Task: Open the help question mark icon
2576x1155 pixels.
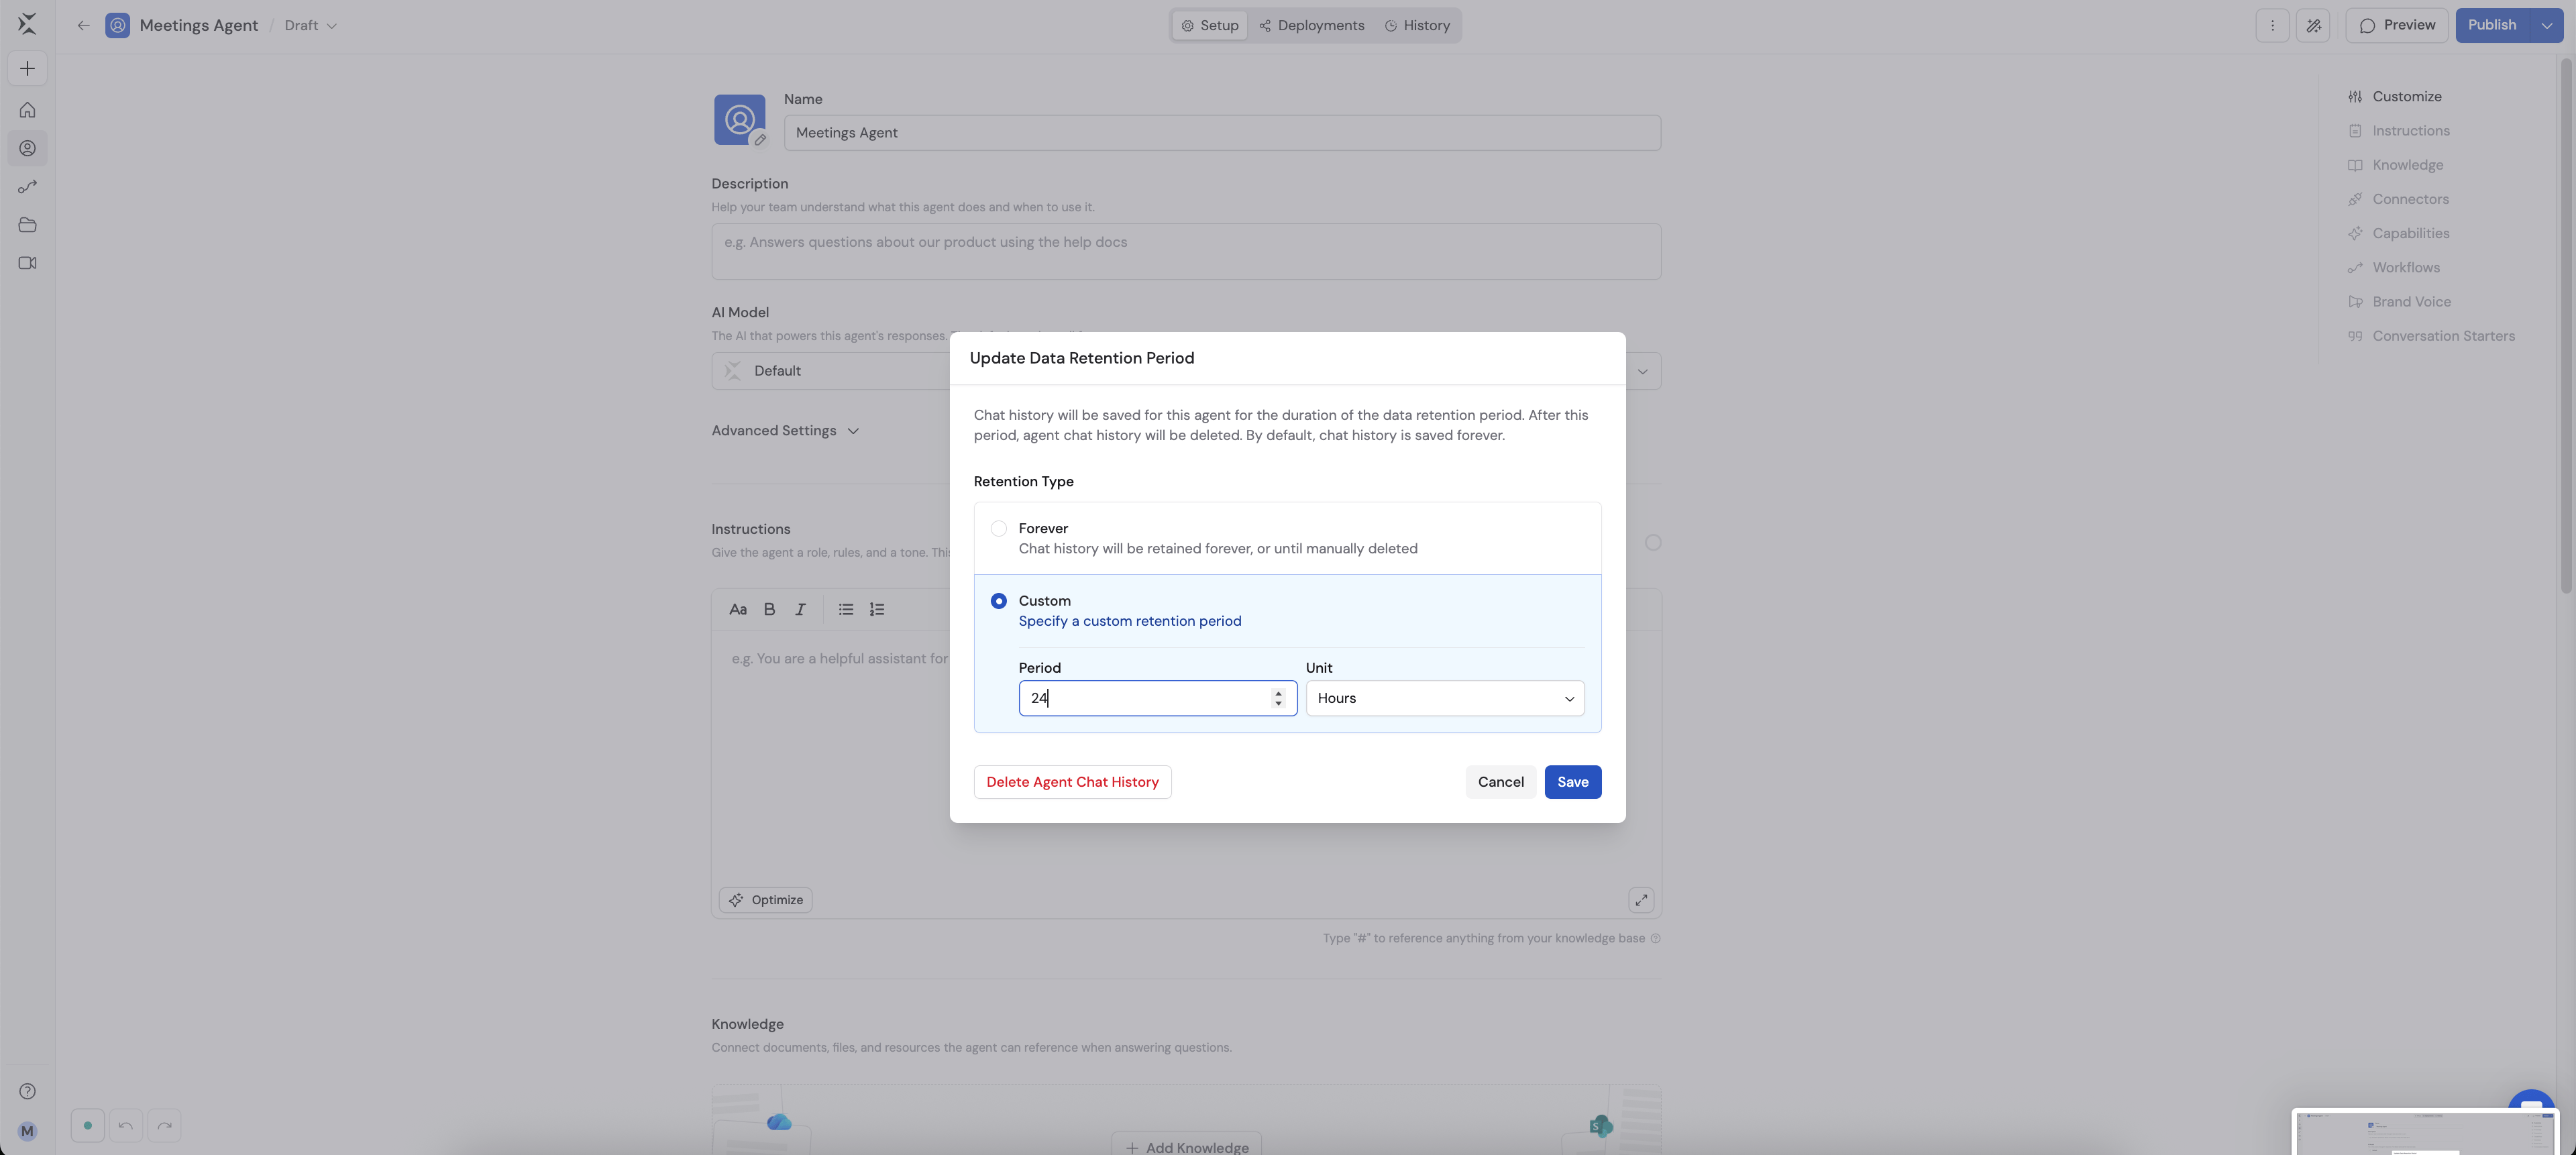Action: [x=27, y=1091]
